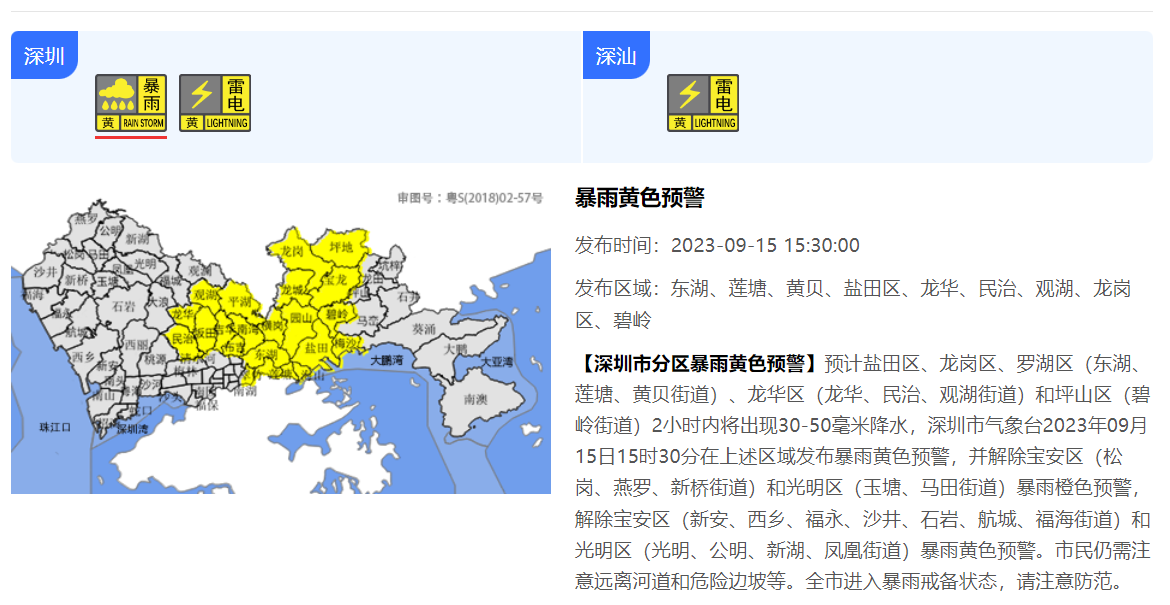Click the yellow 坪地 region on map

(x=341, y=246)
